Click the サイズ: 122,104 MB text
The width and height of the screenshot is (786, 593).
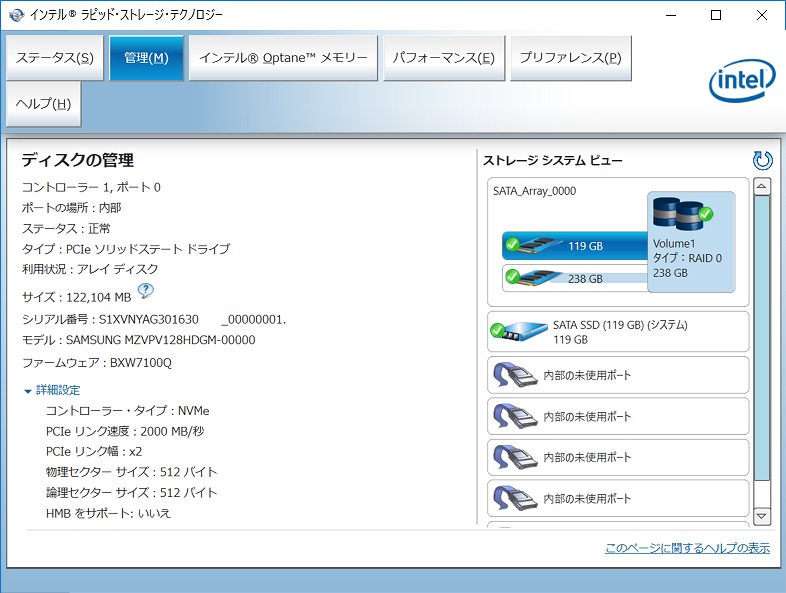(76, 297)
